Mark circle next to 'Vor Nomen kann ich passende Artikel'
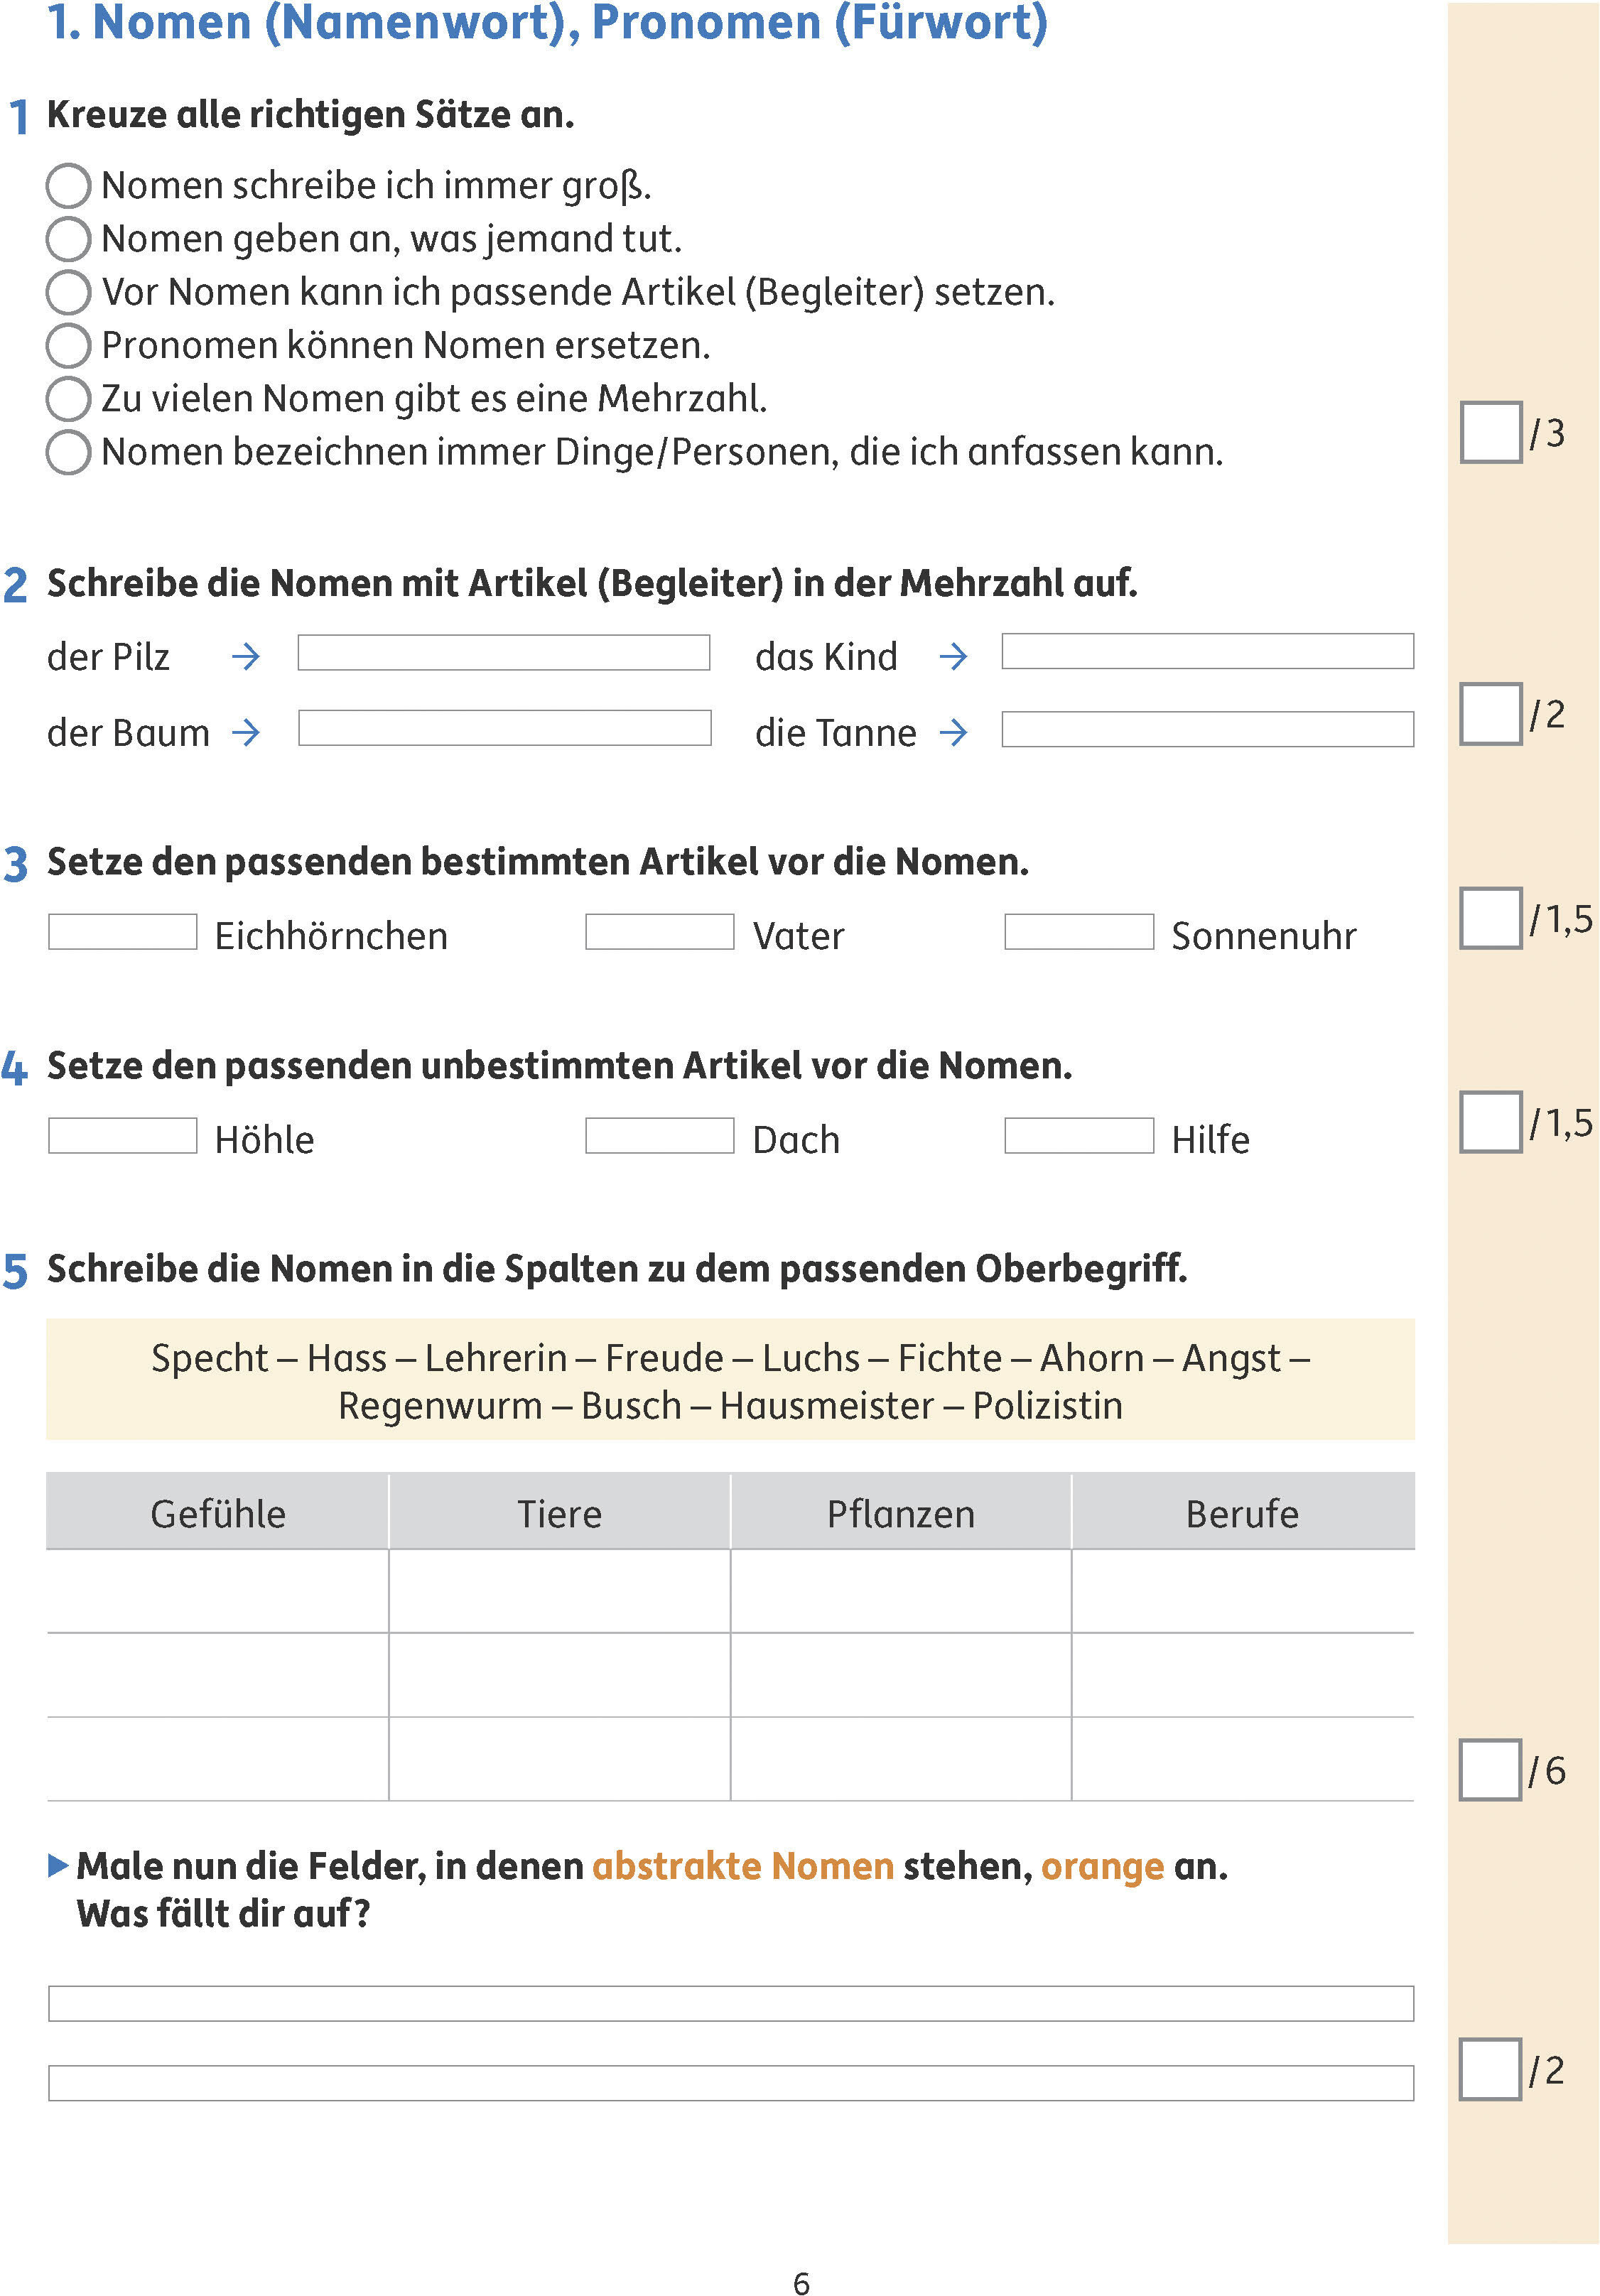1600x2296 pixels. point(69,292)
